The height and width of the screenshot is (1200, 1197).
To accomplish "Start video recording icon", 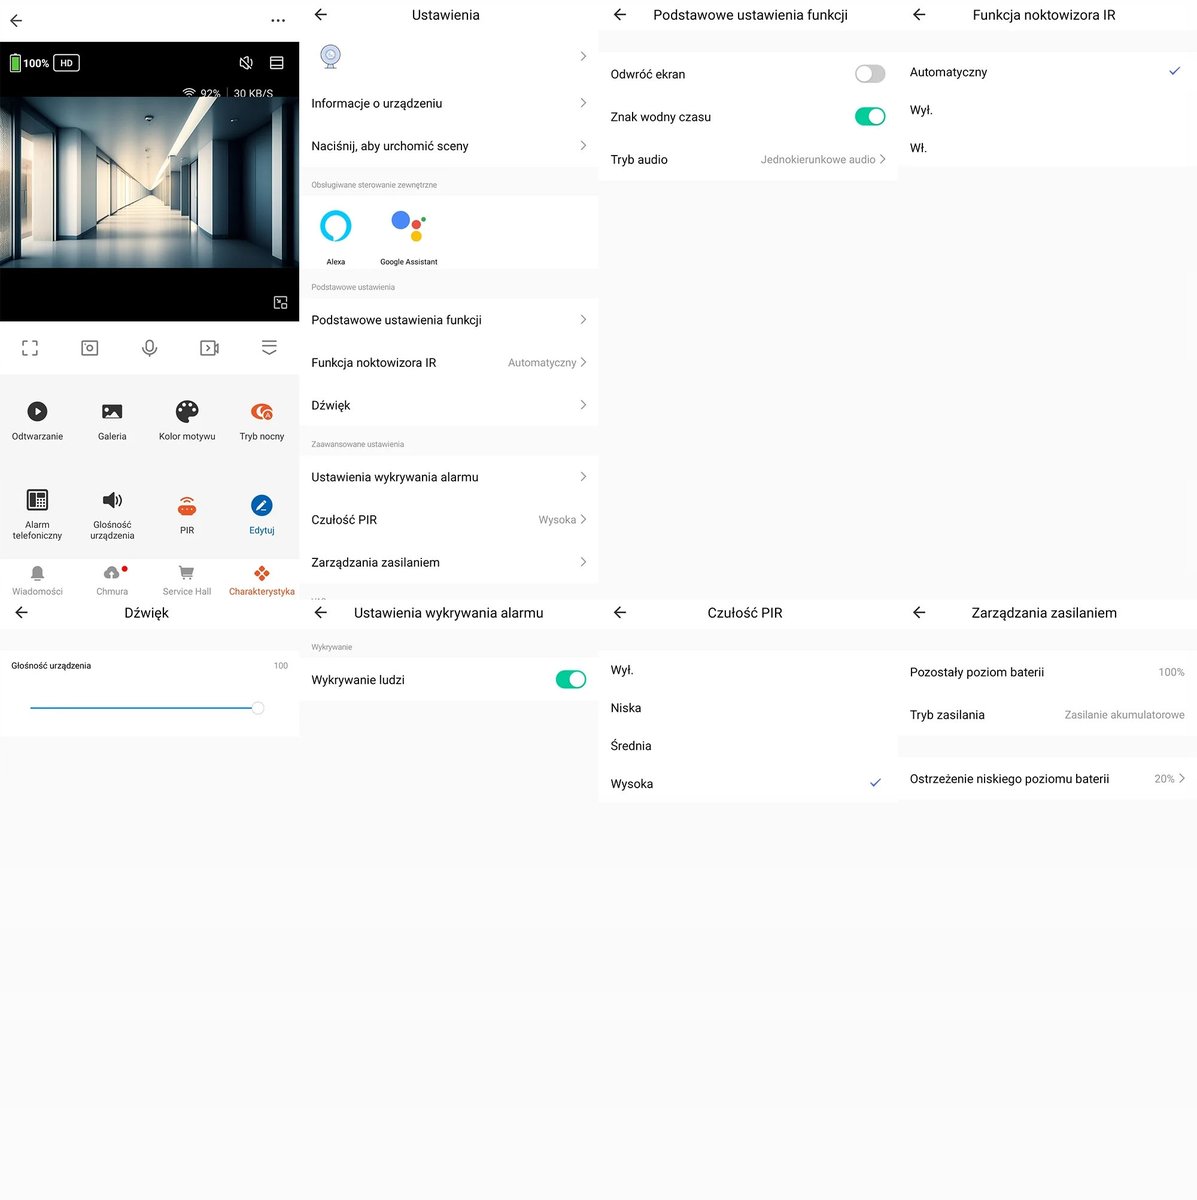I will tap(209, 348).
